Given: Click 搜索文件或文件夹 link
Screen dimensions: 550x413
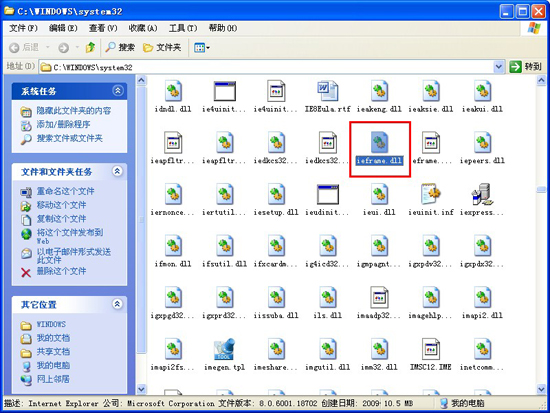Looking at the screenshot, I should 69,138.
